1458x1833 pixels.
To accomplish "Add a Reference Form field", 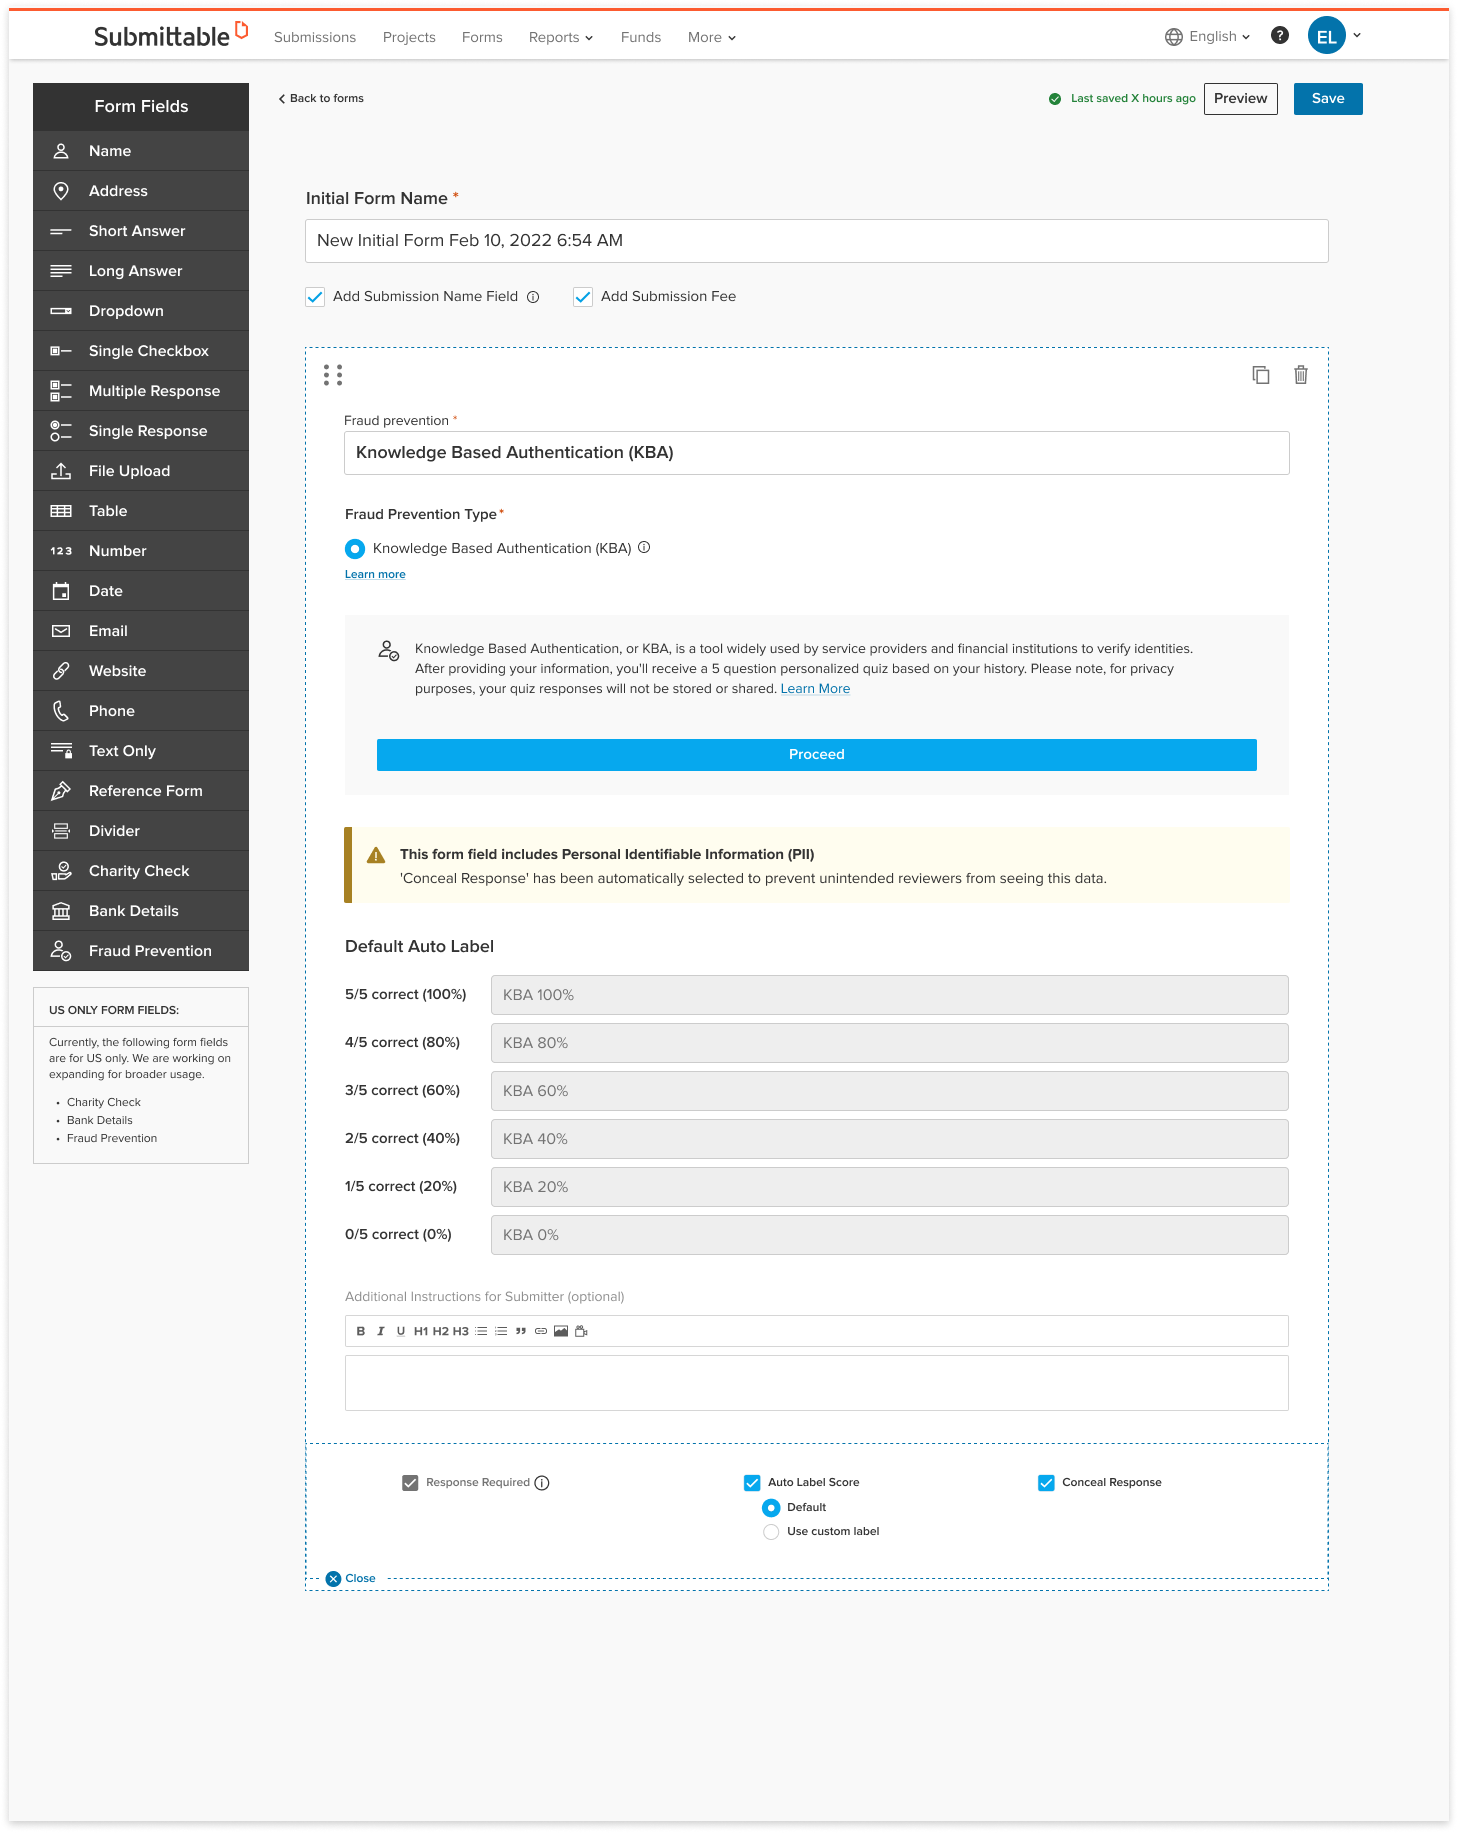I will pos(141,791).
